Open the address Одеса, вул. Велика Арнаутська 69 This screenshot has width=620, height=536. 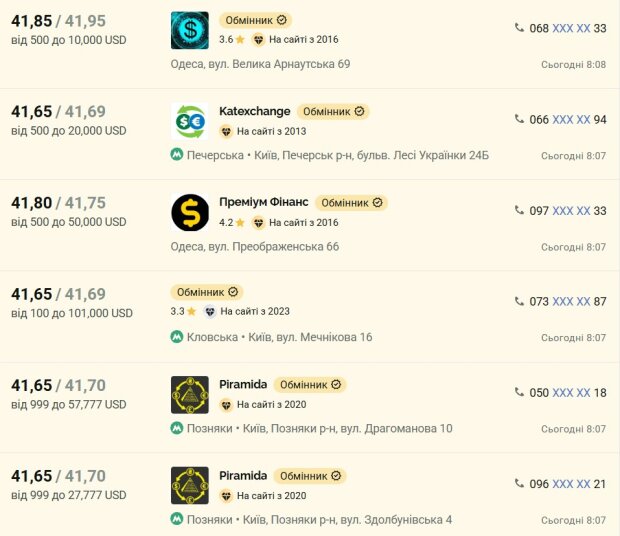pos(260,64)
